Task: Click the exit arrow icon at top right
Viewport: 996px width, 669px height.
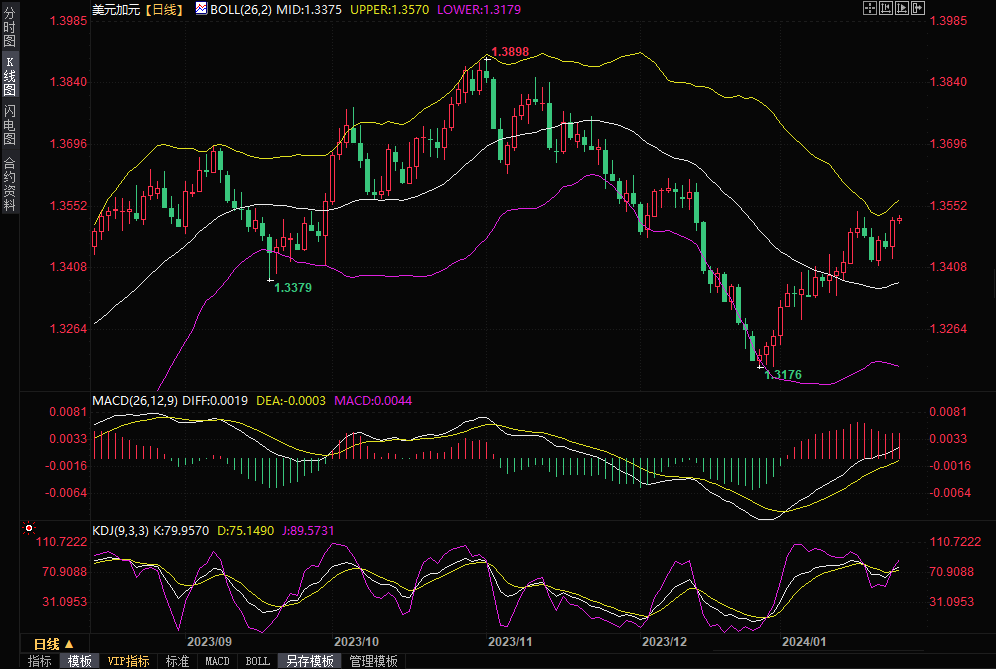Action: pos(917,8)
